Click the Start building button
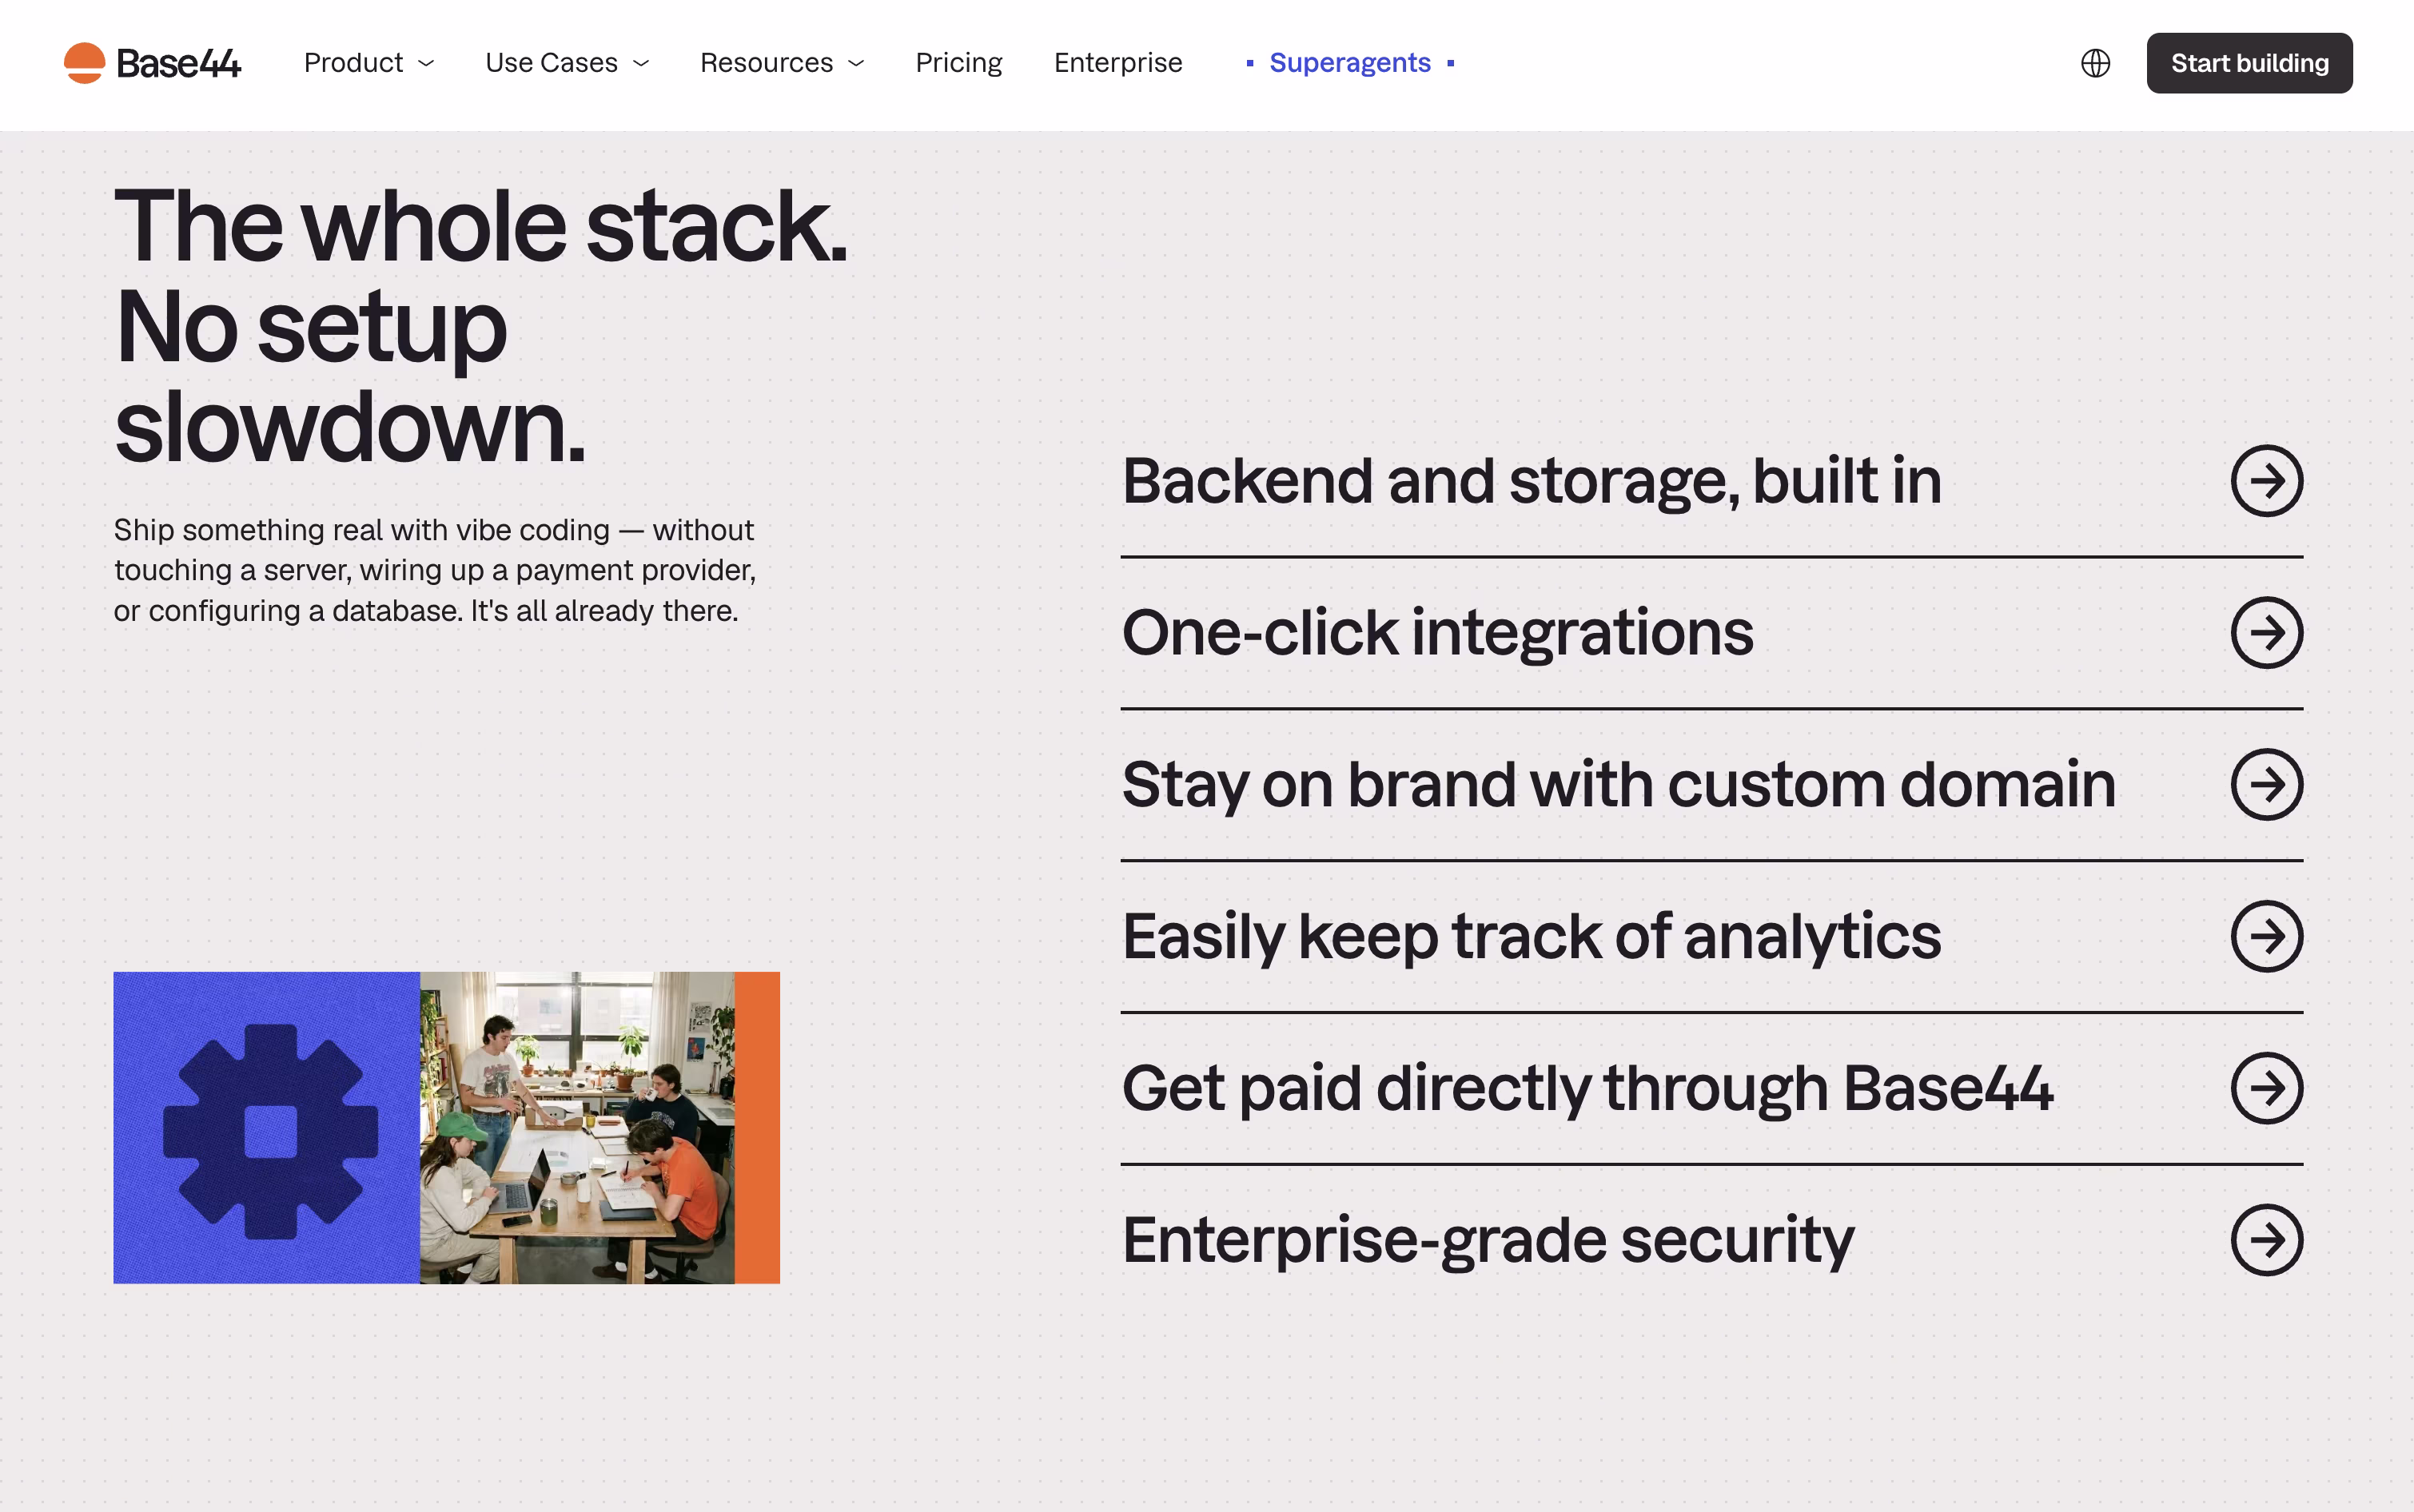Screen dimensions: 2414x1512 pyautogui.click(x=2249, y=63)
